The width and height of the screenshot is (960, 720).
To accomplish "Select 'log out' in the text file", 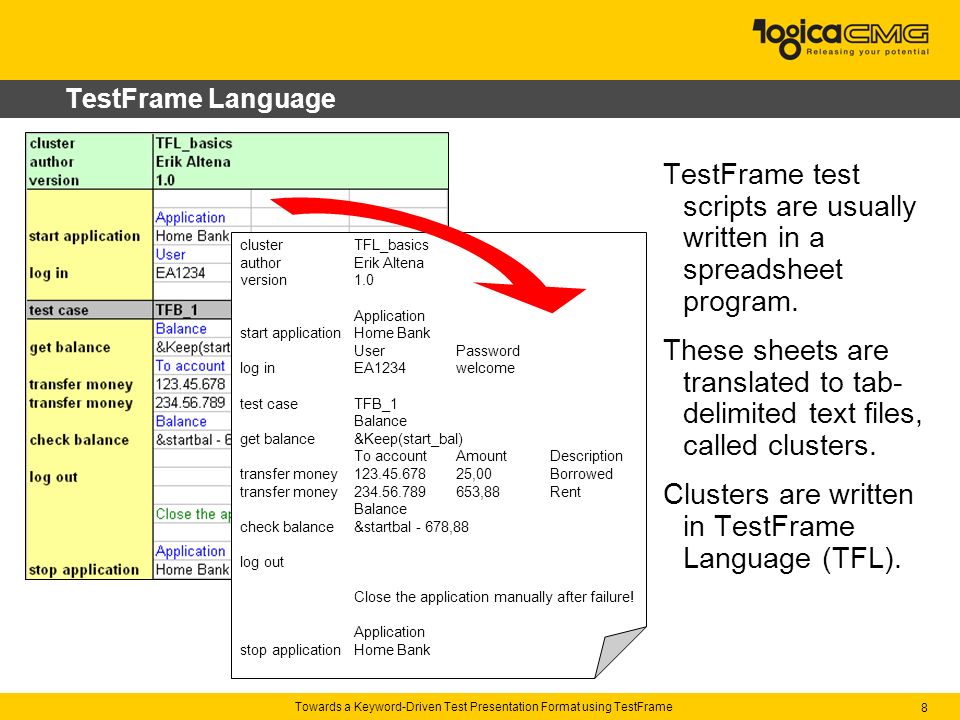I will [262, 562].
